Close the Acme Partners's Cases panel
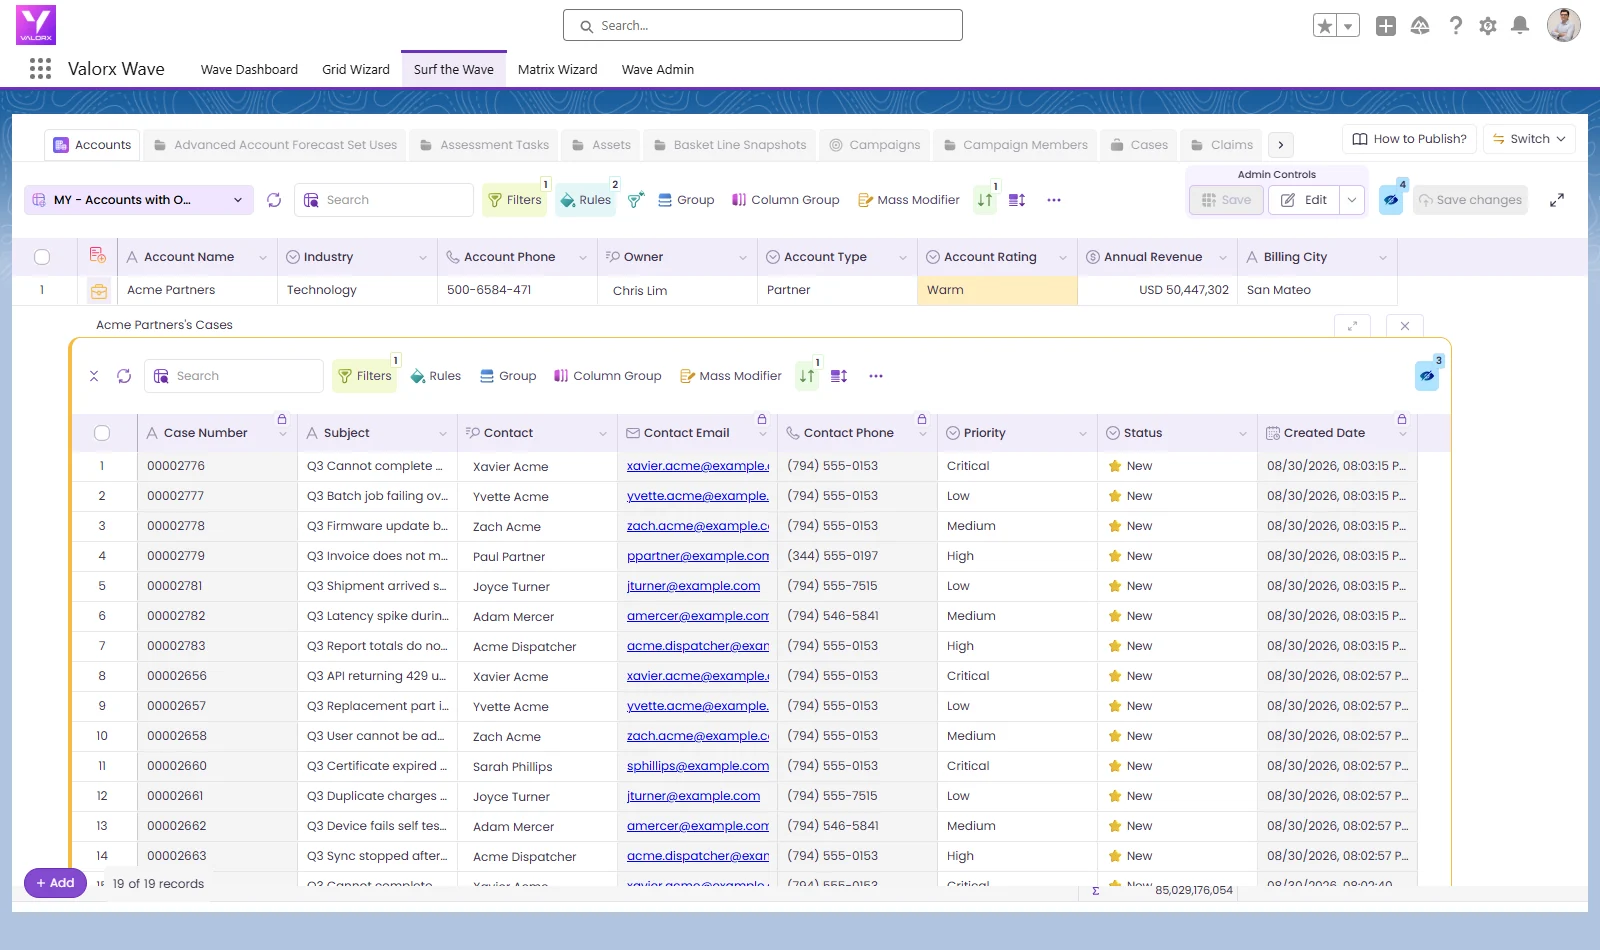 pyautogui.click(x=1405, y=326)
